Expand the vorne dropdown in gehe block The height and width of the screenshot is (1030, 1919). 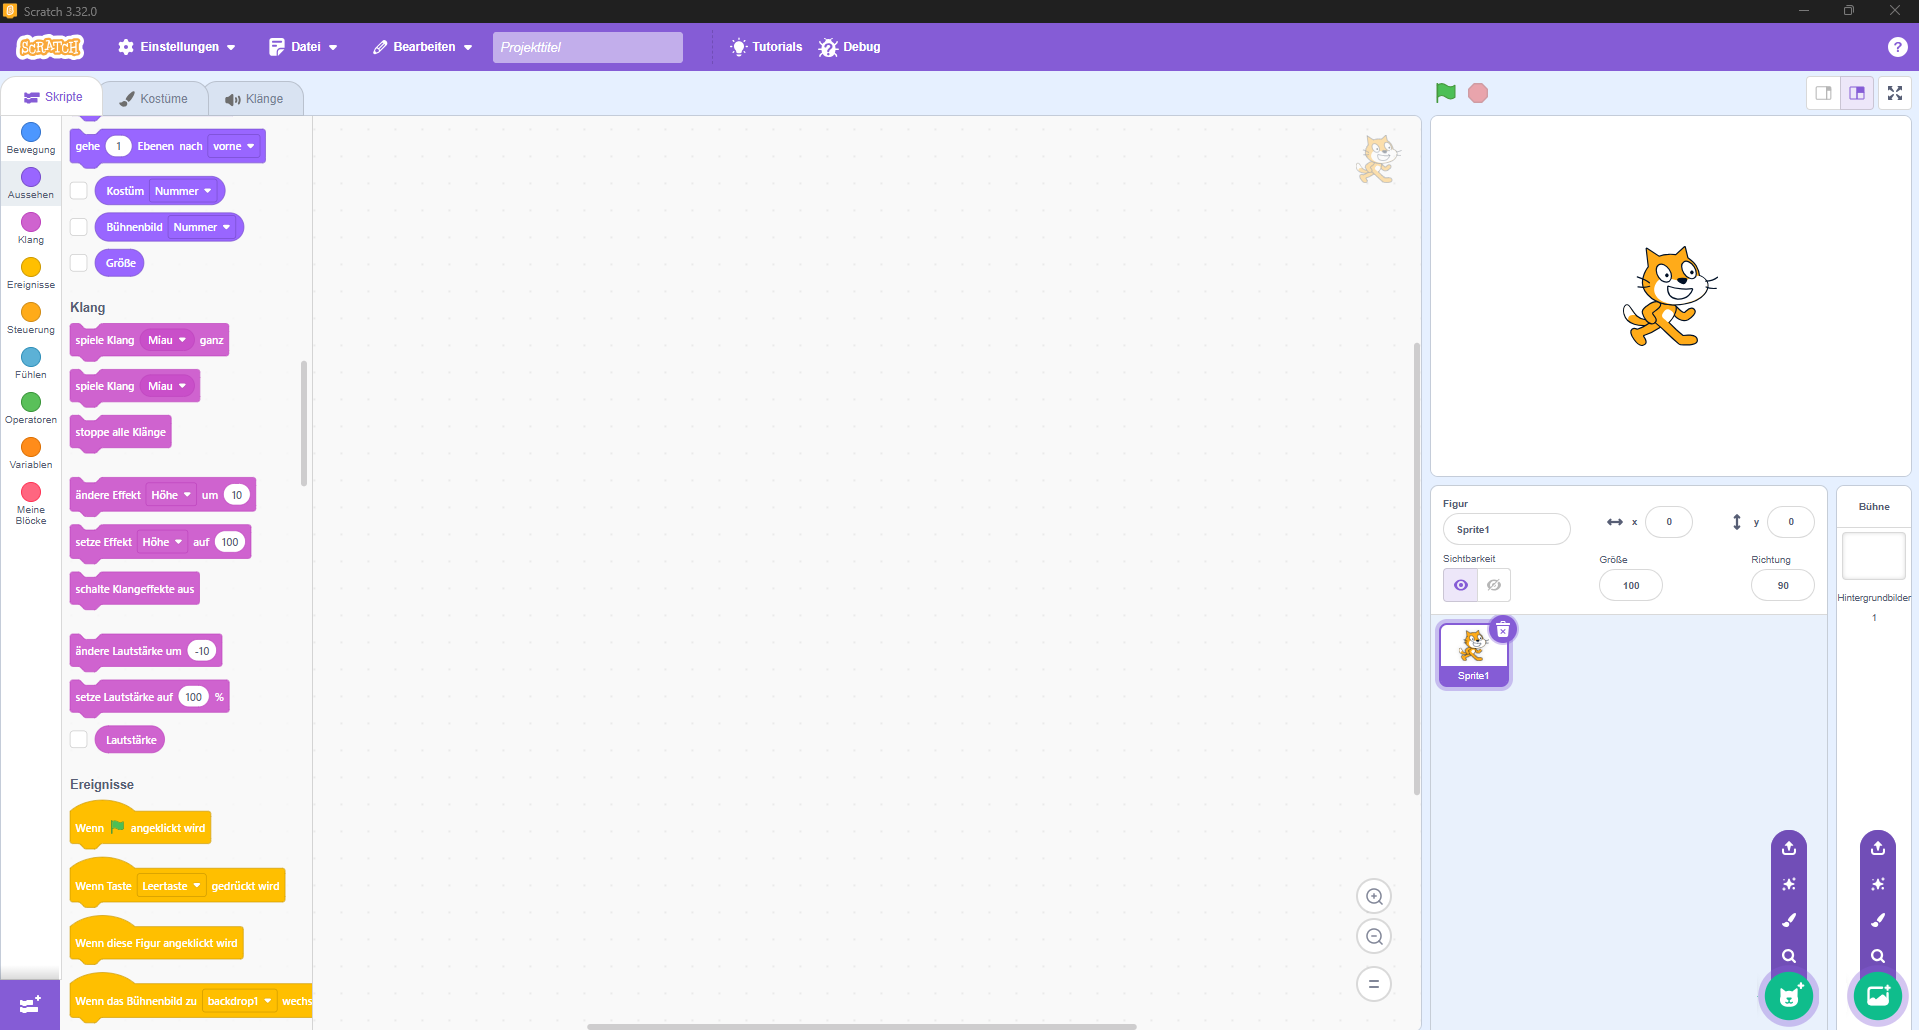point(234,146)
